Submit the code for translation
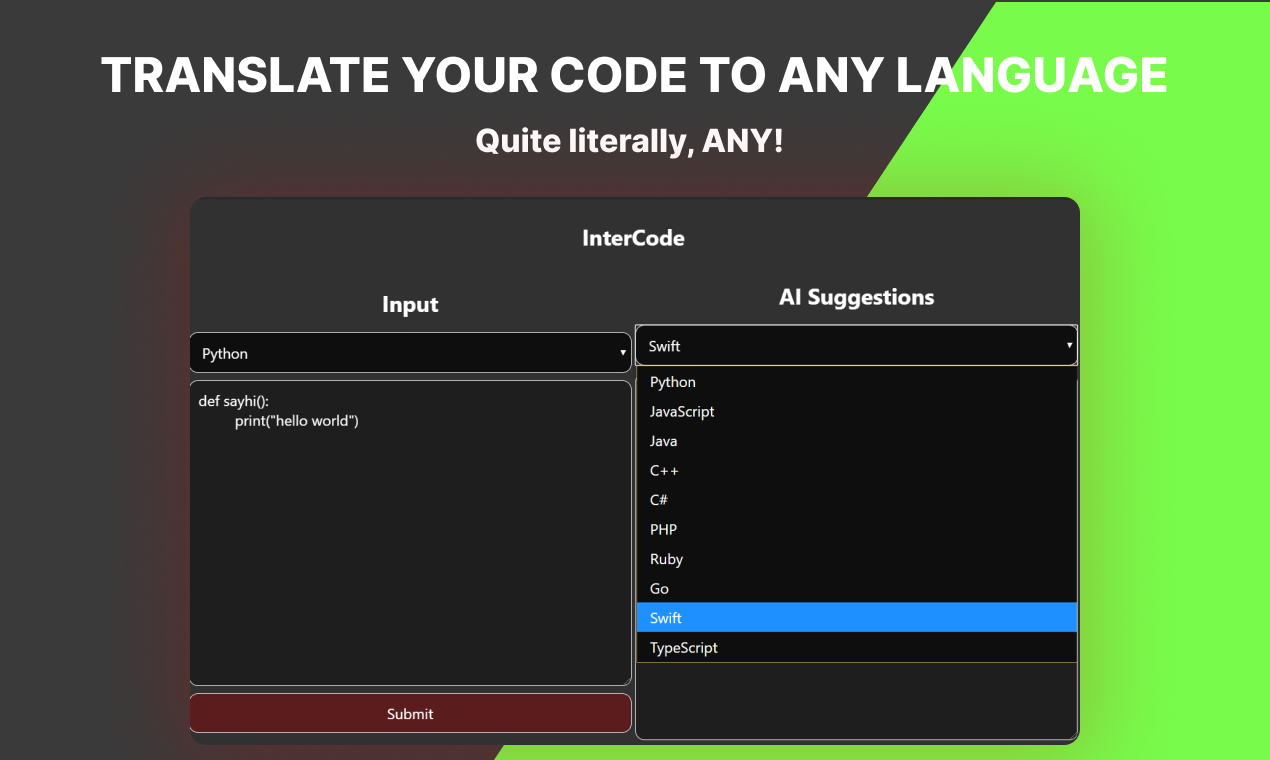 click(x=410, y=713)
